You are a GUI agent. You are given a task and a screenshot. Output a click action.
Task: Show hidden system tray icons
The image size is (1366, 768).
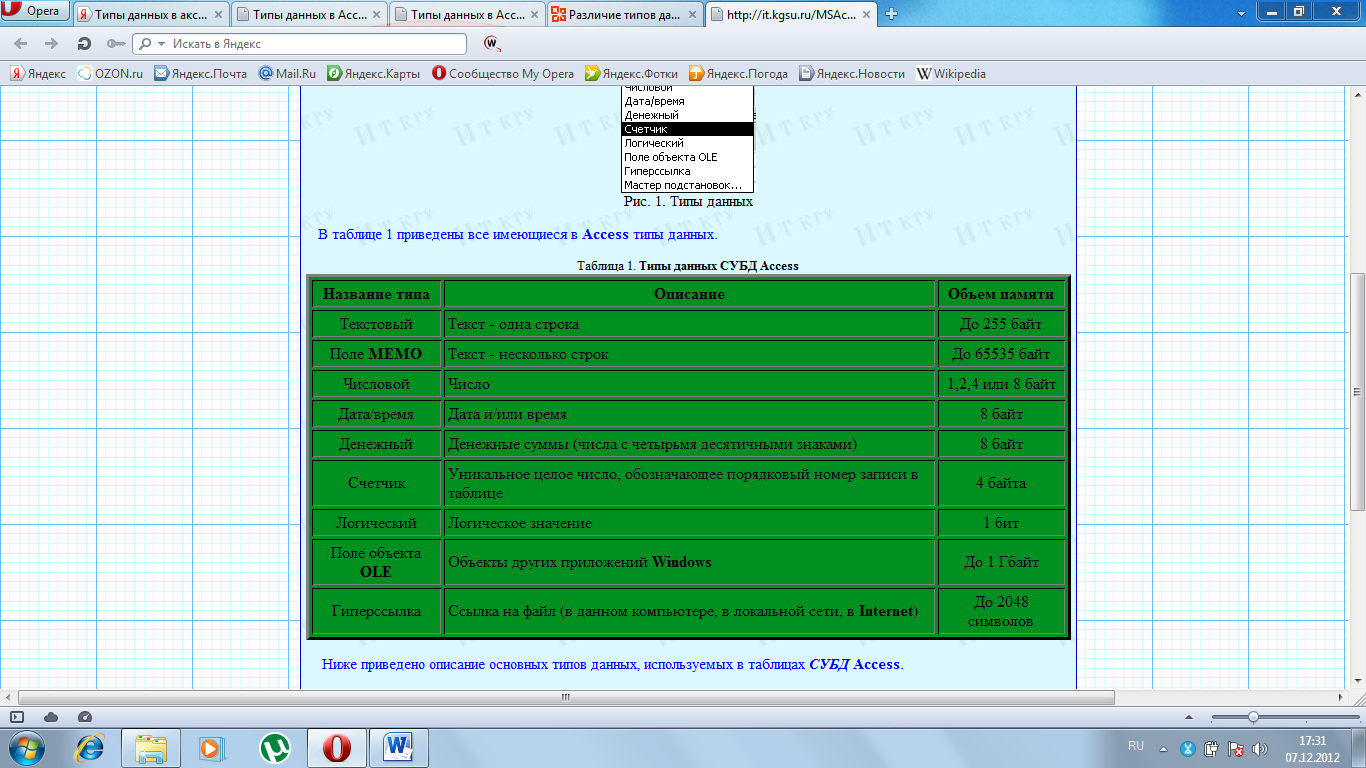pos(1162,748)
